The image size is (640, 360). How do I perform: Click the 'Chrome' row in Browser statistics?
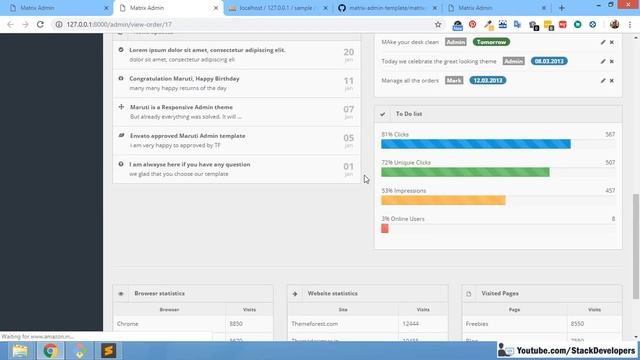(x=193, y=324)
